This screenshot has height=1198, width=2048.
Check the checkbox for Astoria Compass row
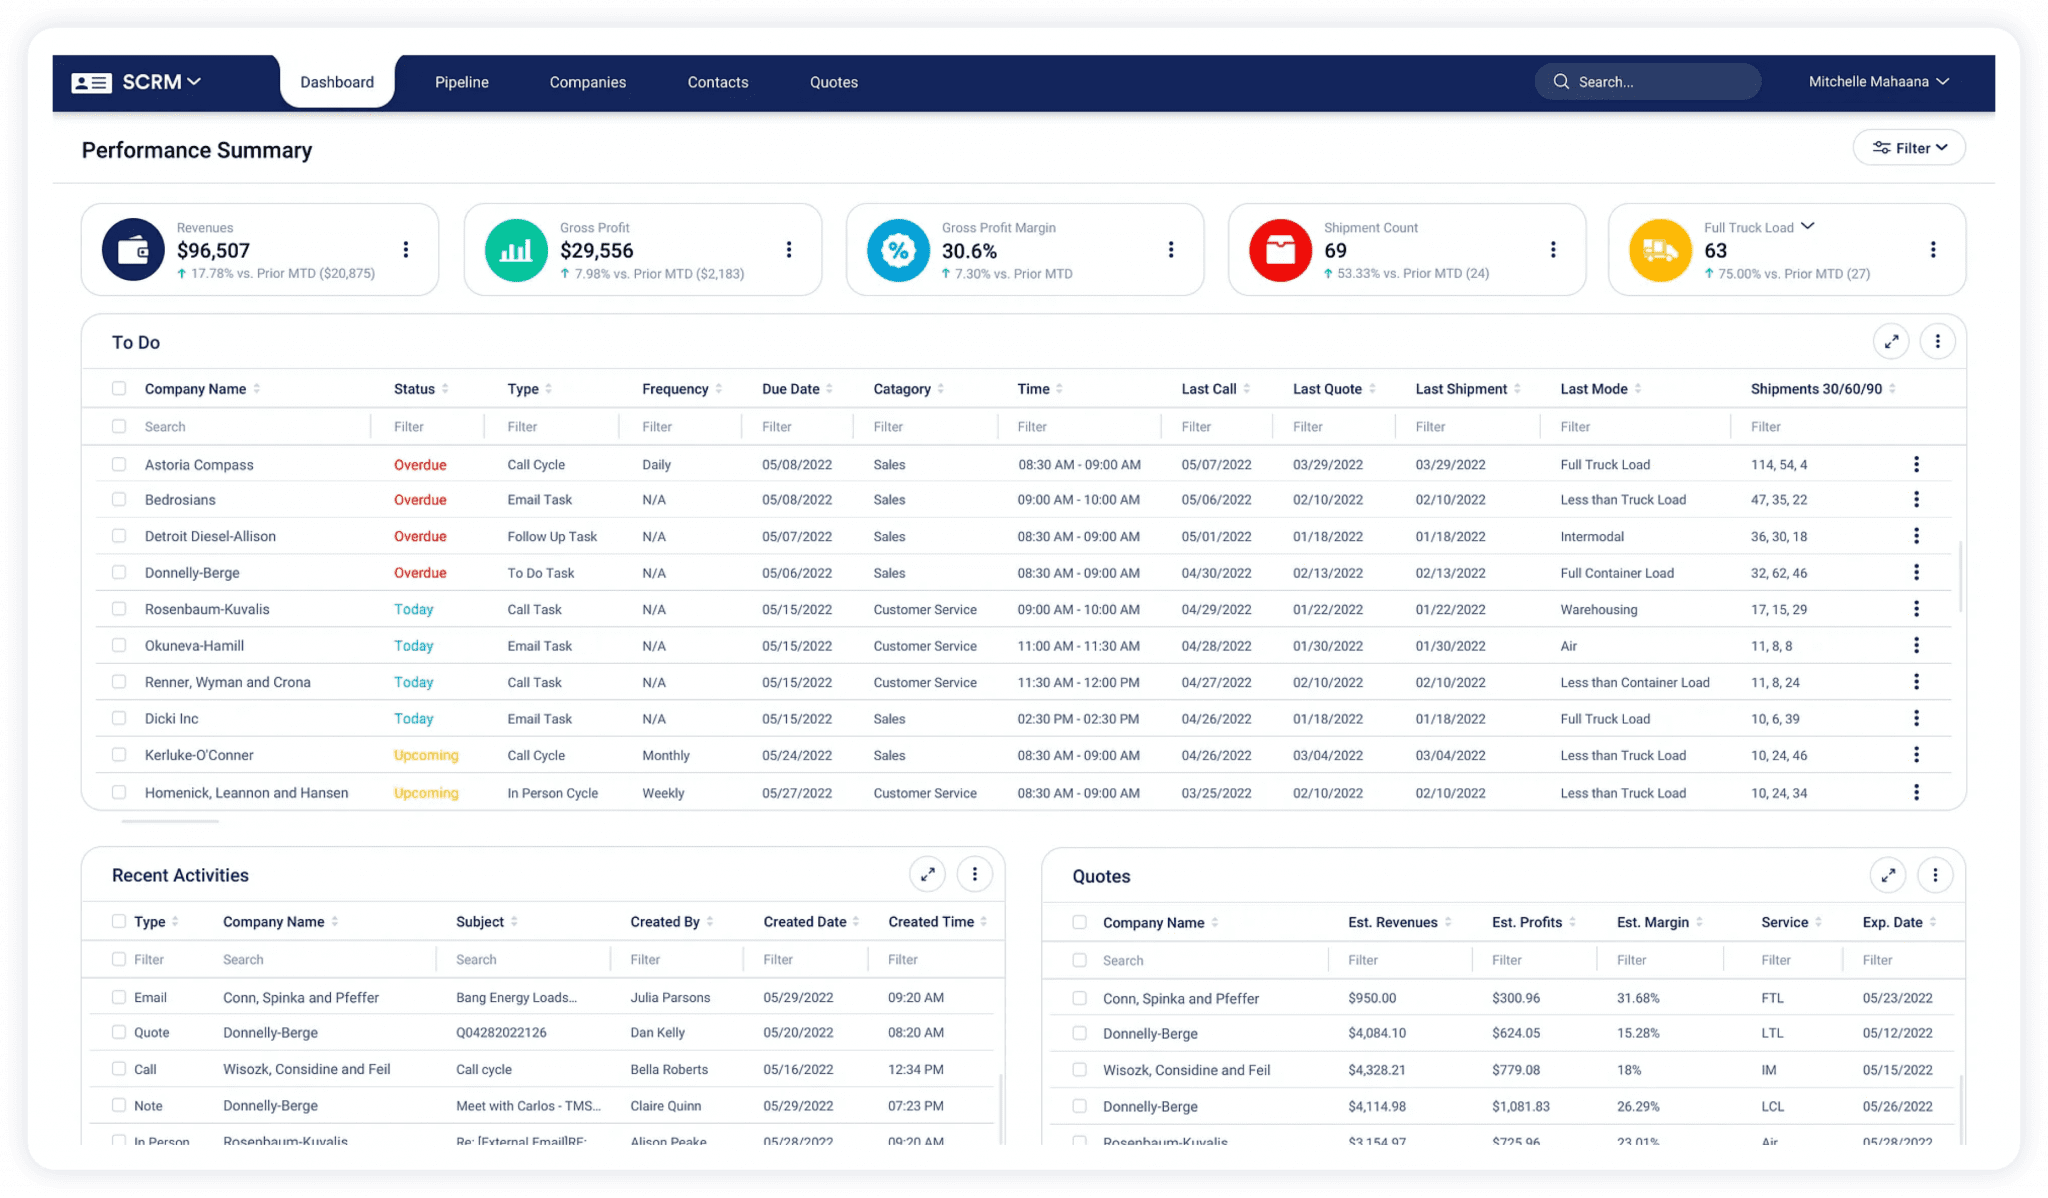click(119, 464)
